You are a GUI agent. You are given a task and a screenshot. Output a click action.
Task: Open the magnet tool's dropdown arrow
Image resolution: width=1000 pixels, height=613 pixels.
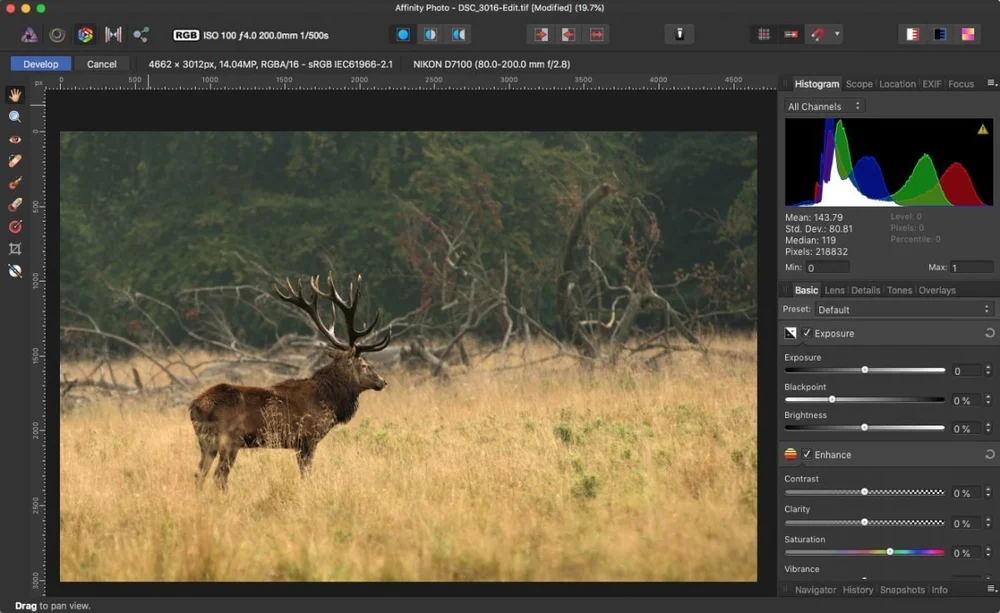click(x=837, y=34)
